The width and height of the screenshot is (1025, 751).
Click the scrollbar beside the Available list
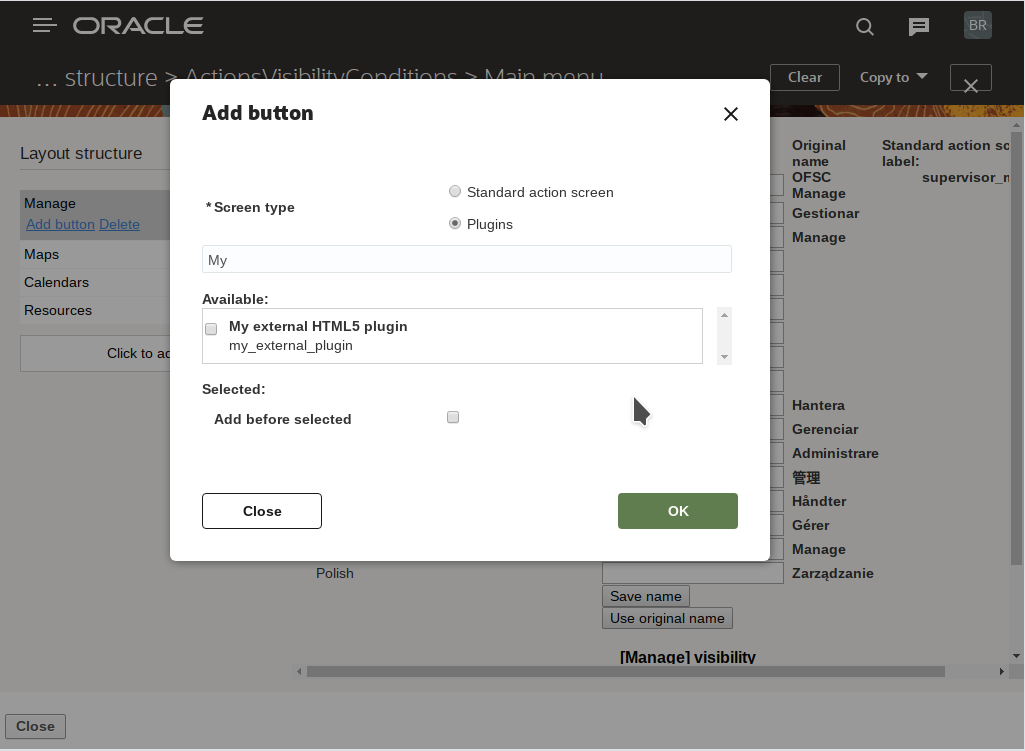point(723,335)
